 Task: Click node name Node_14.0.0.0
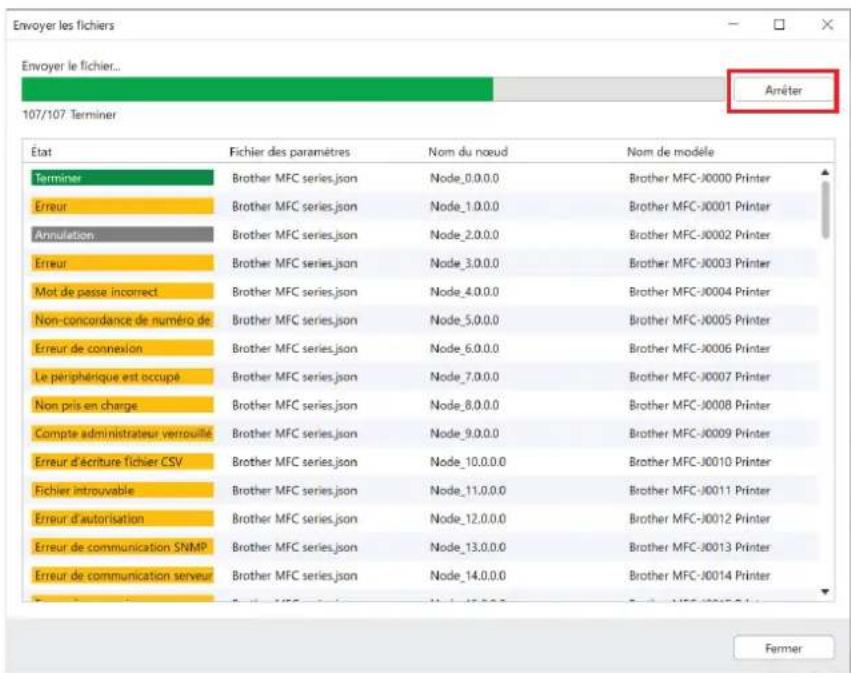tap(468, 576)
